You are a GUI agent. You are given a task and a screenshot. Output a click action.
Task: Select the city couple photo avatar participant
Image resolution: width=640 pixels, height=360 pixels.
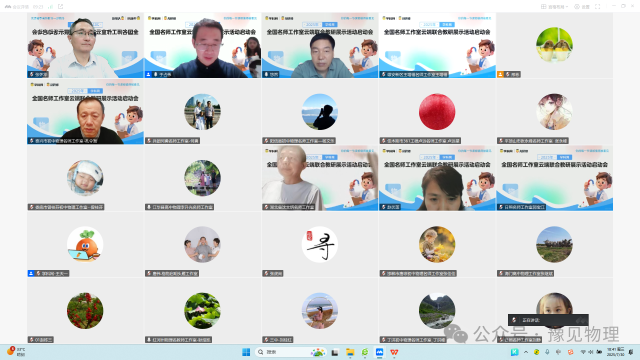[202, 112]
